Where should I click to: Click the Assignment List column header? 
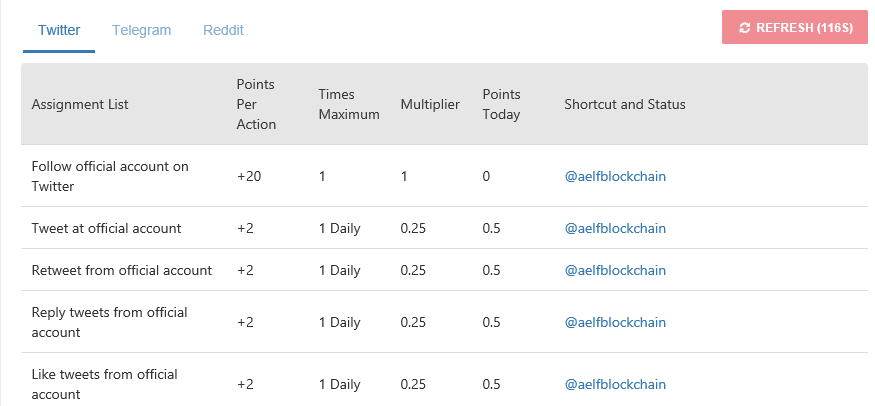(x=80, y=104)
